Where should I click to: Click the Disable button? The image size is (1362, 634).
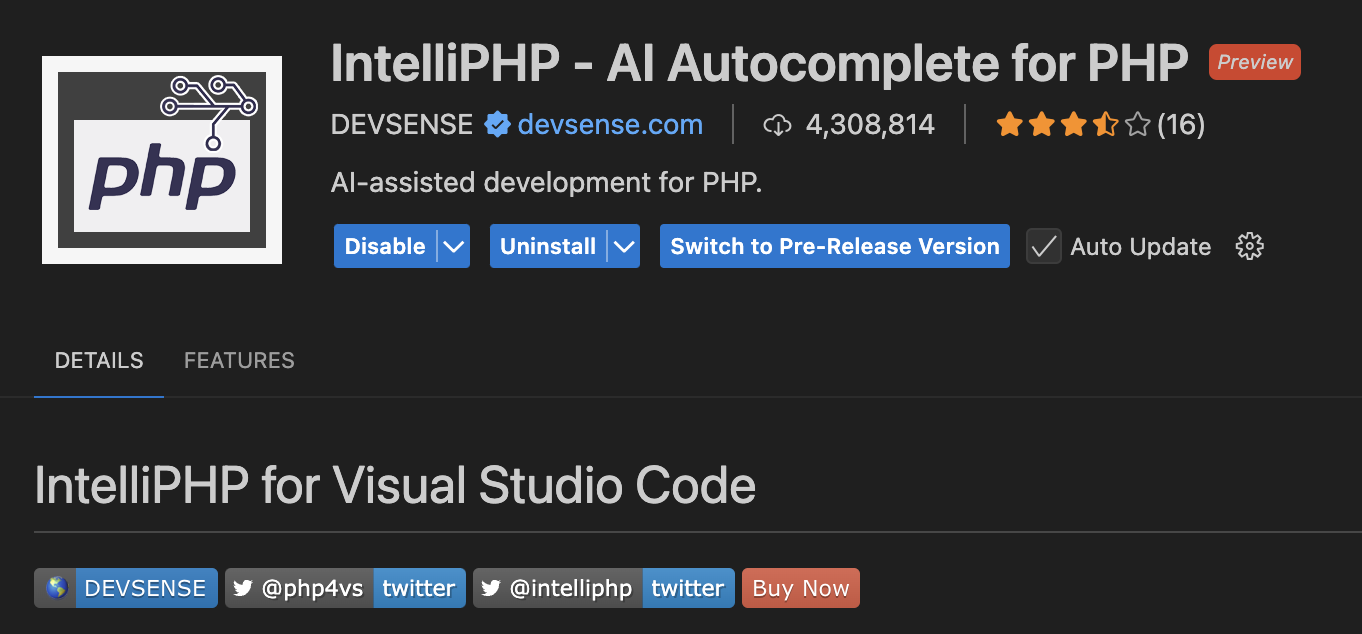[x=385, y=246]
